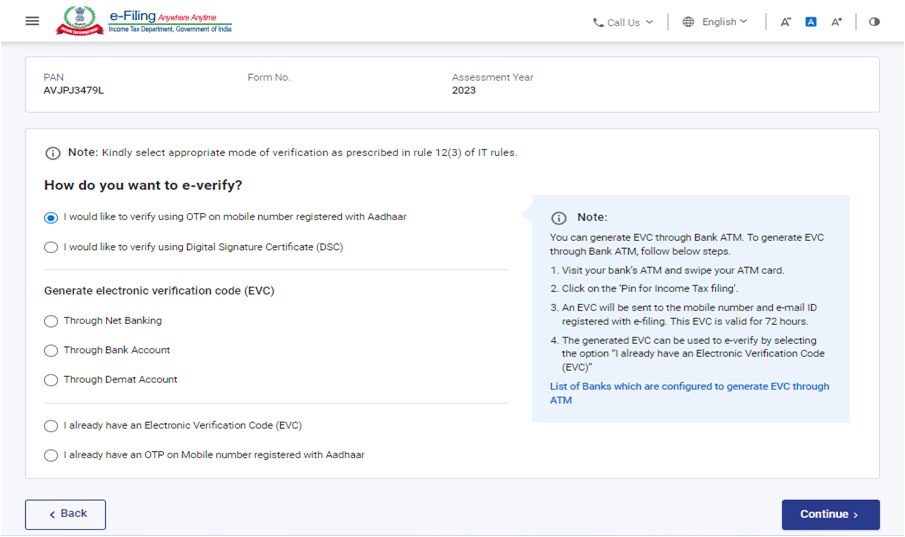Select I already have an EVC option
The height and width of the screenshot is (537, 905).
(51, 426)
